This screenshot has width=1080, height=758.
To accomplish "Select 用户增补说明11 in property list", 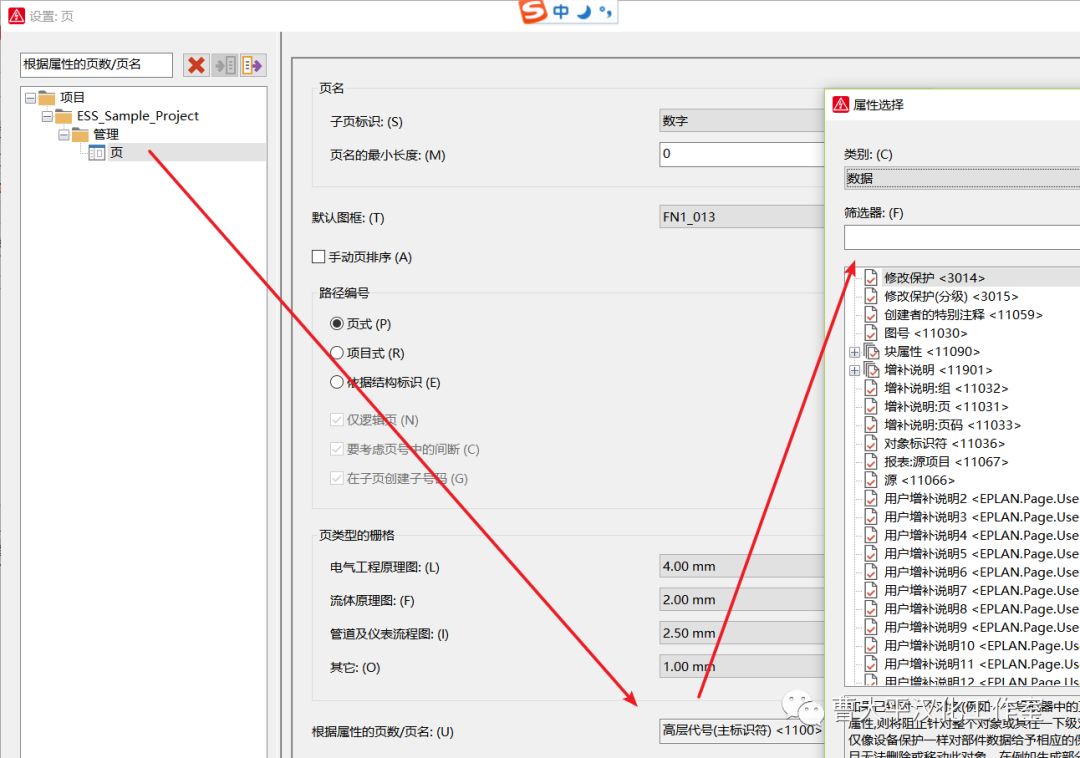I will click(981, 664).
